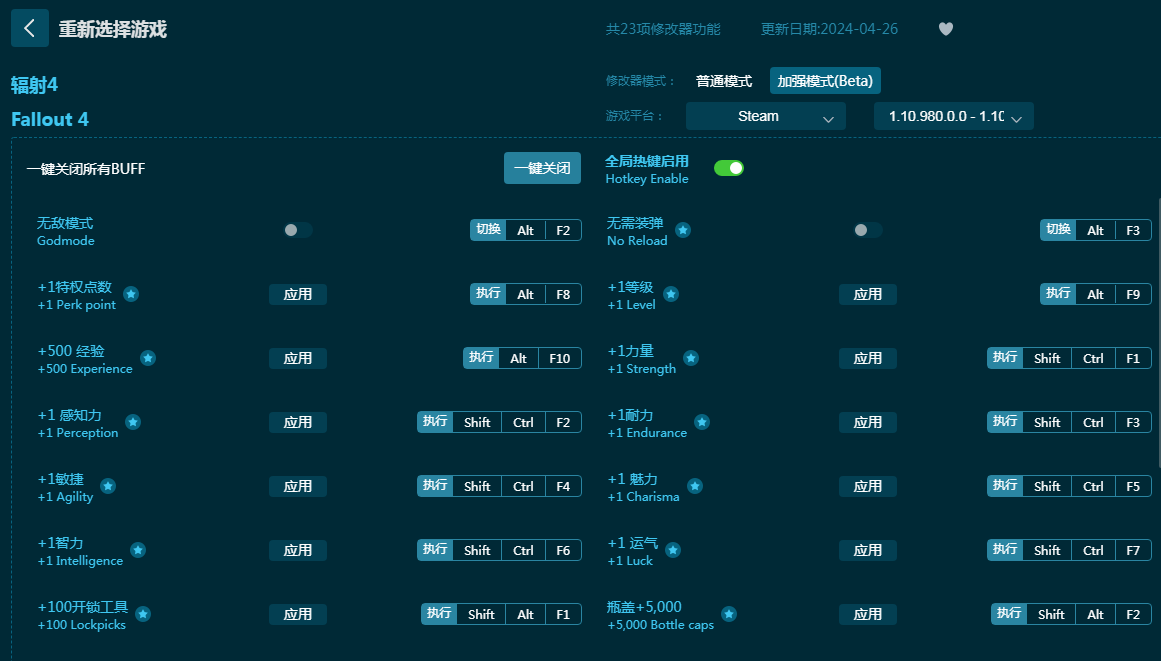The image size is (1161, 661).
Task: Enable the No Reload toggle
Action: 868,230
